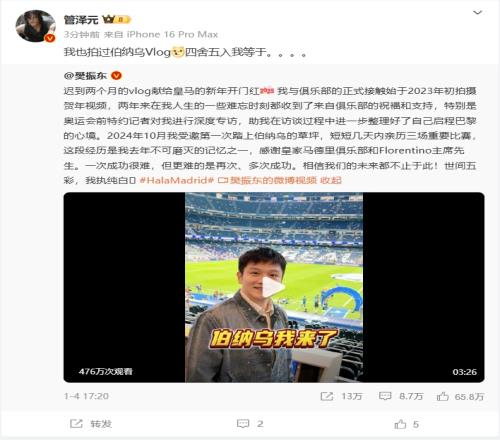The image size is (500, 440).
Task: Play the Bernabéu vlog video
Action: pos(274,287)
